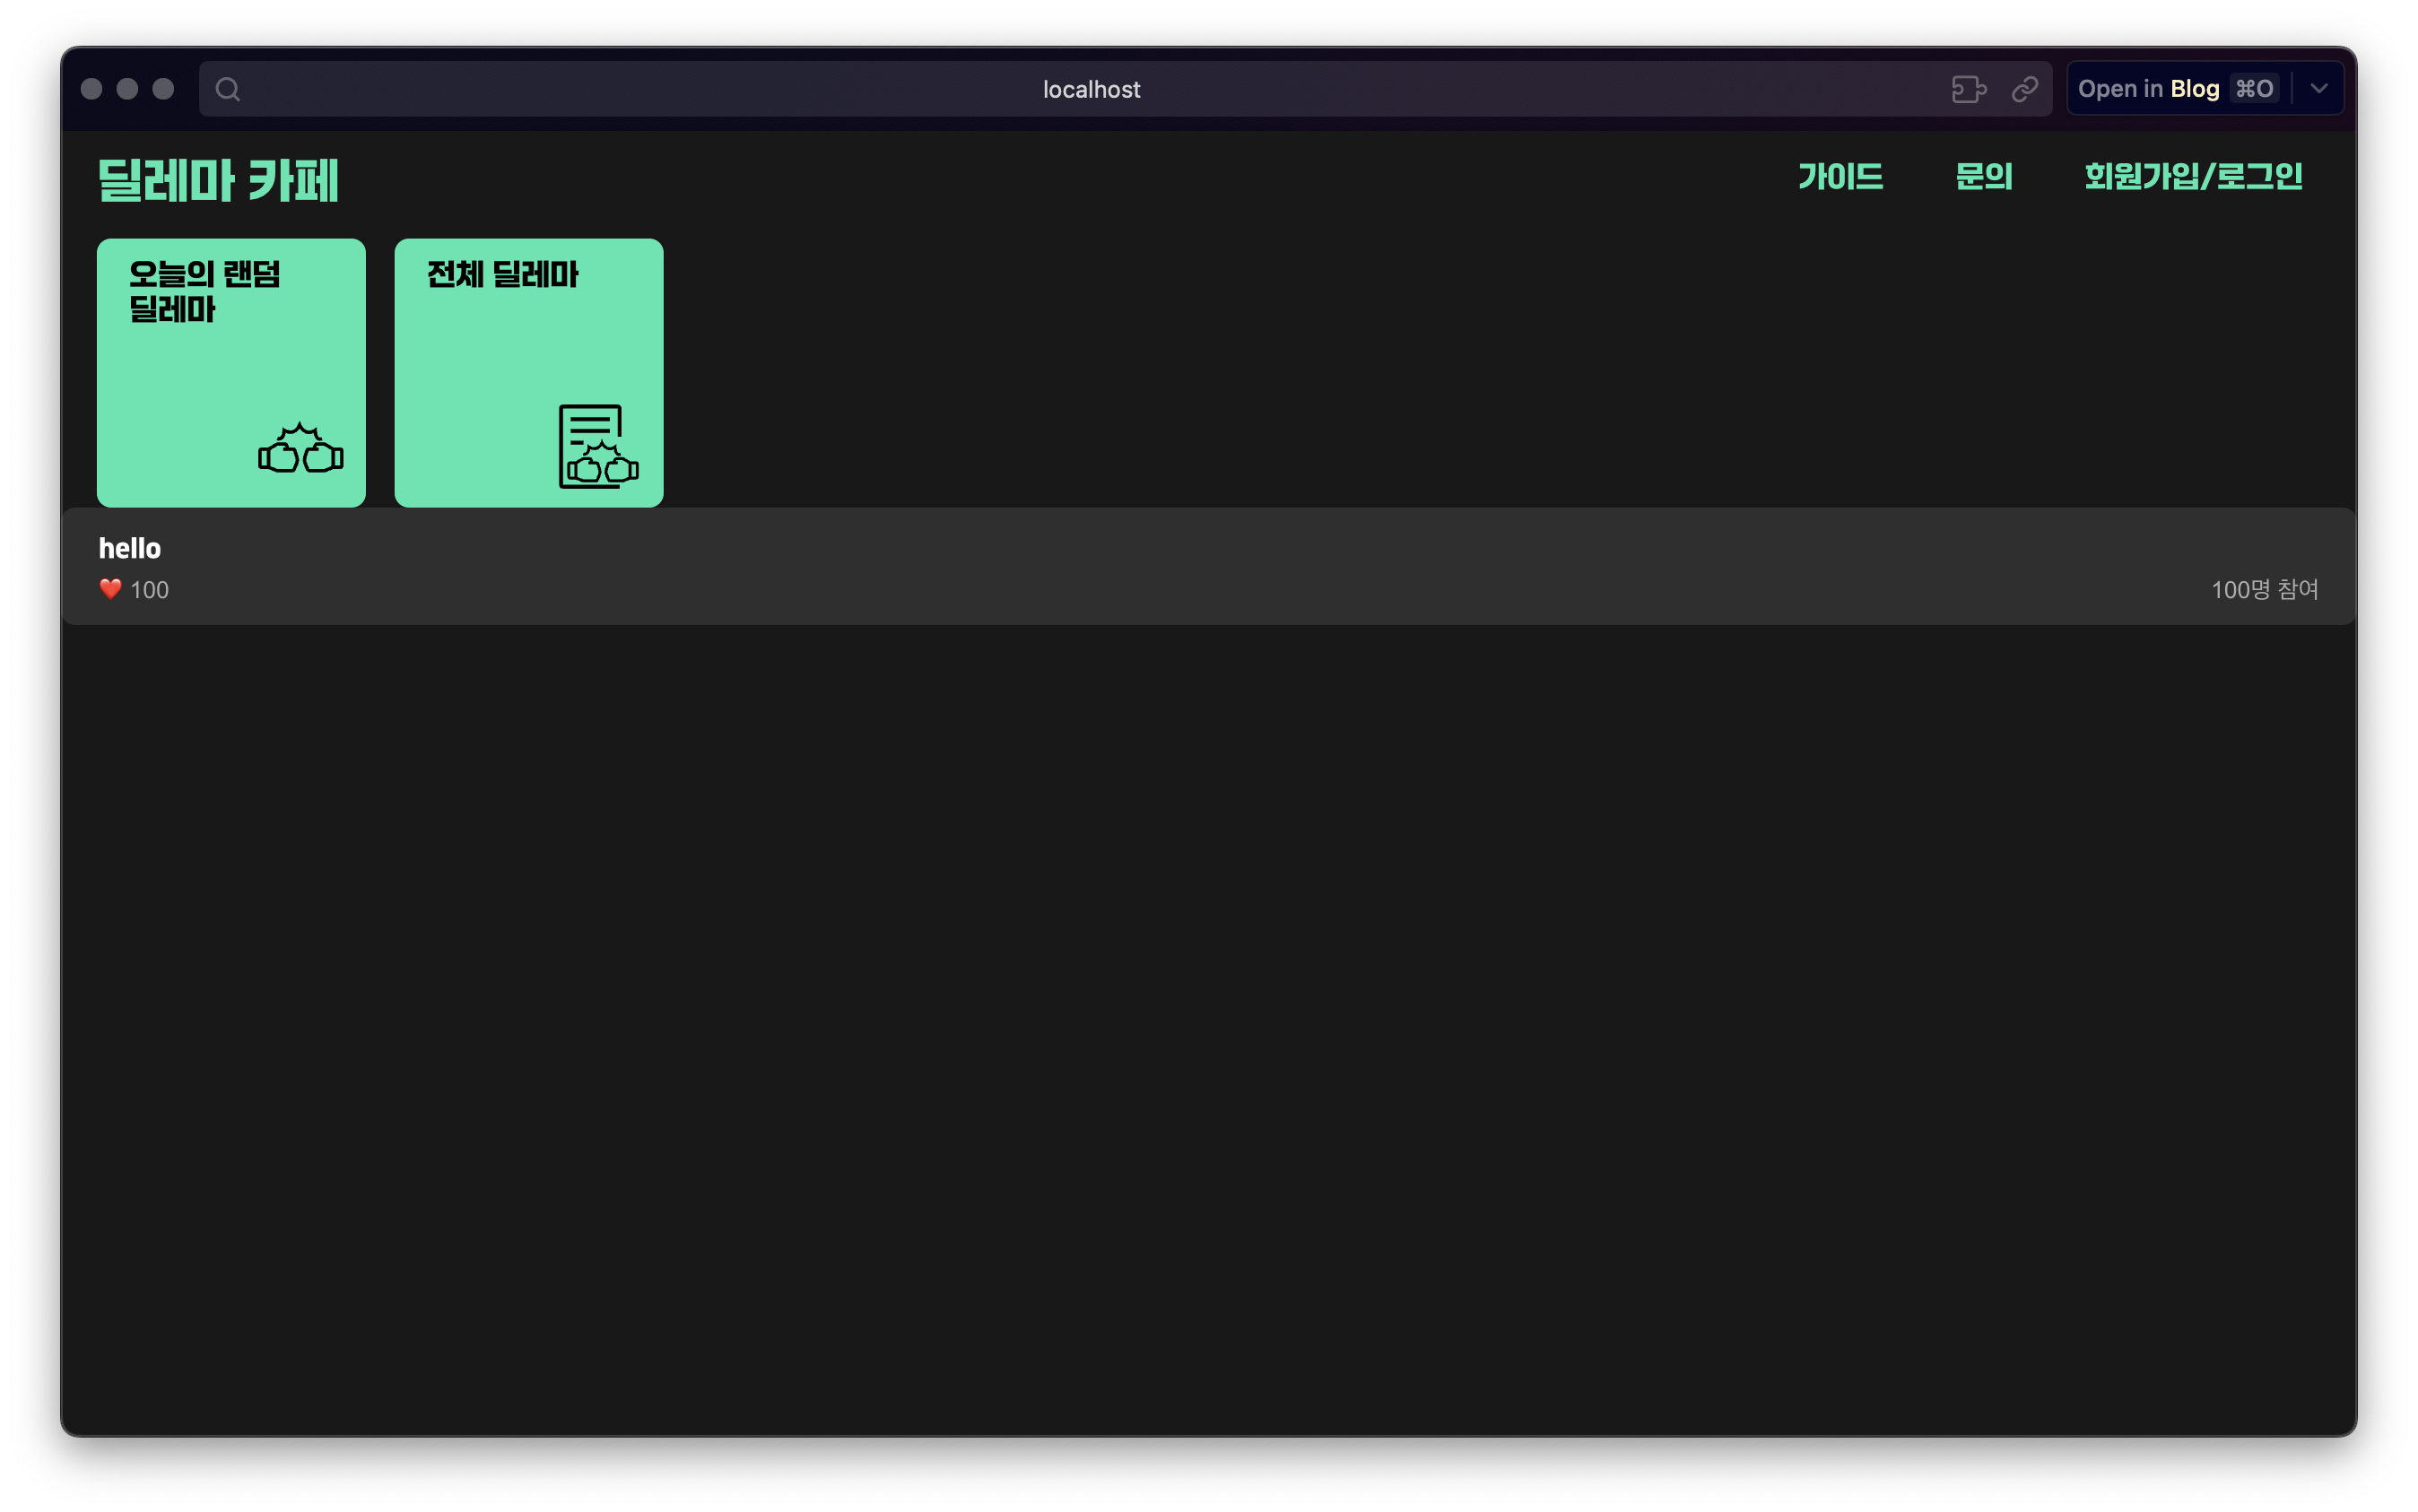This screenshot has width=2418, height=1512.
Task: Click the red close window dot
Action: (x=91, y=89)
